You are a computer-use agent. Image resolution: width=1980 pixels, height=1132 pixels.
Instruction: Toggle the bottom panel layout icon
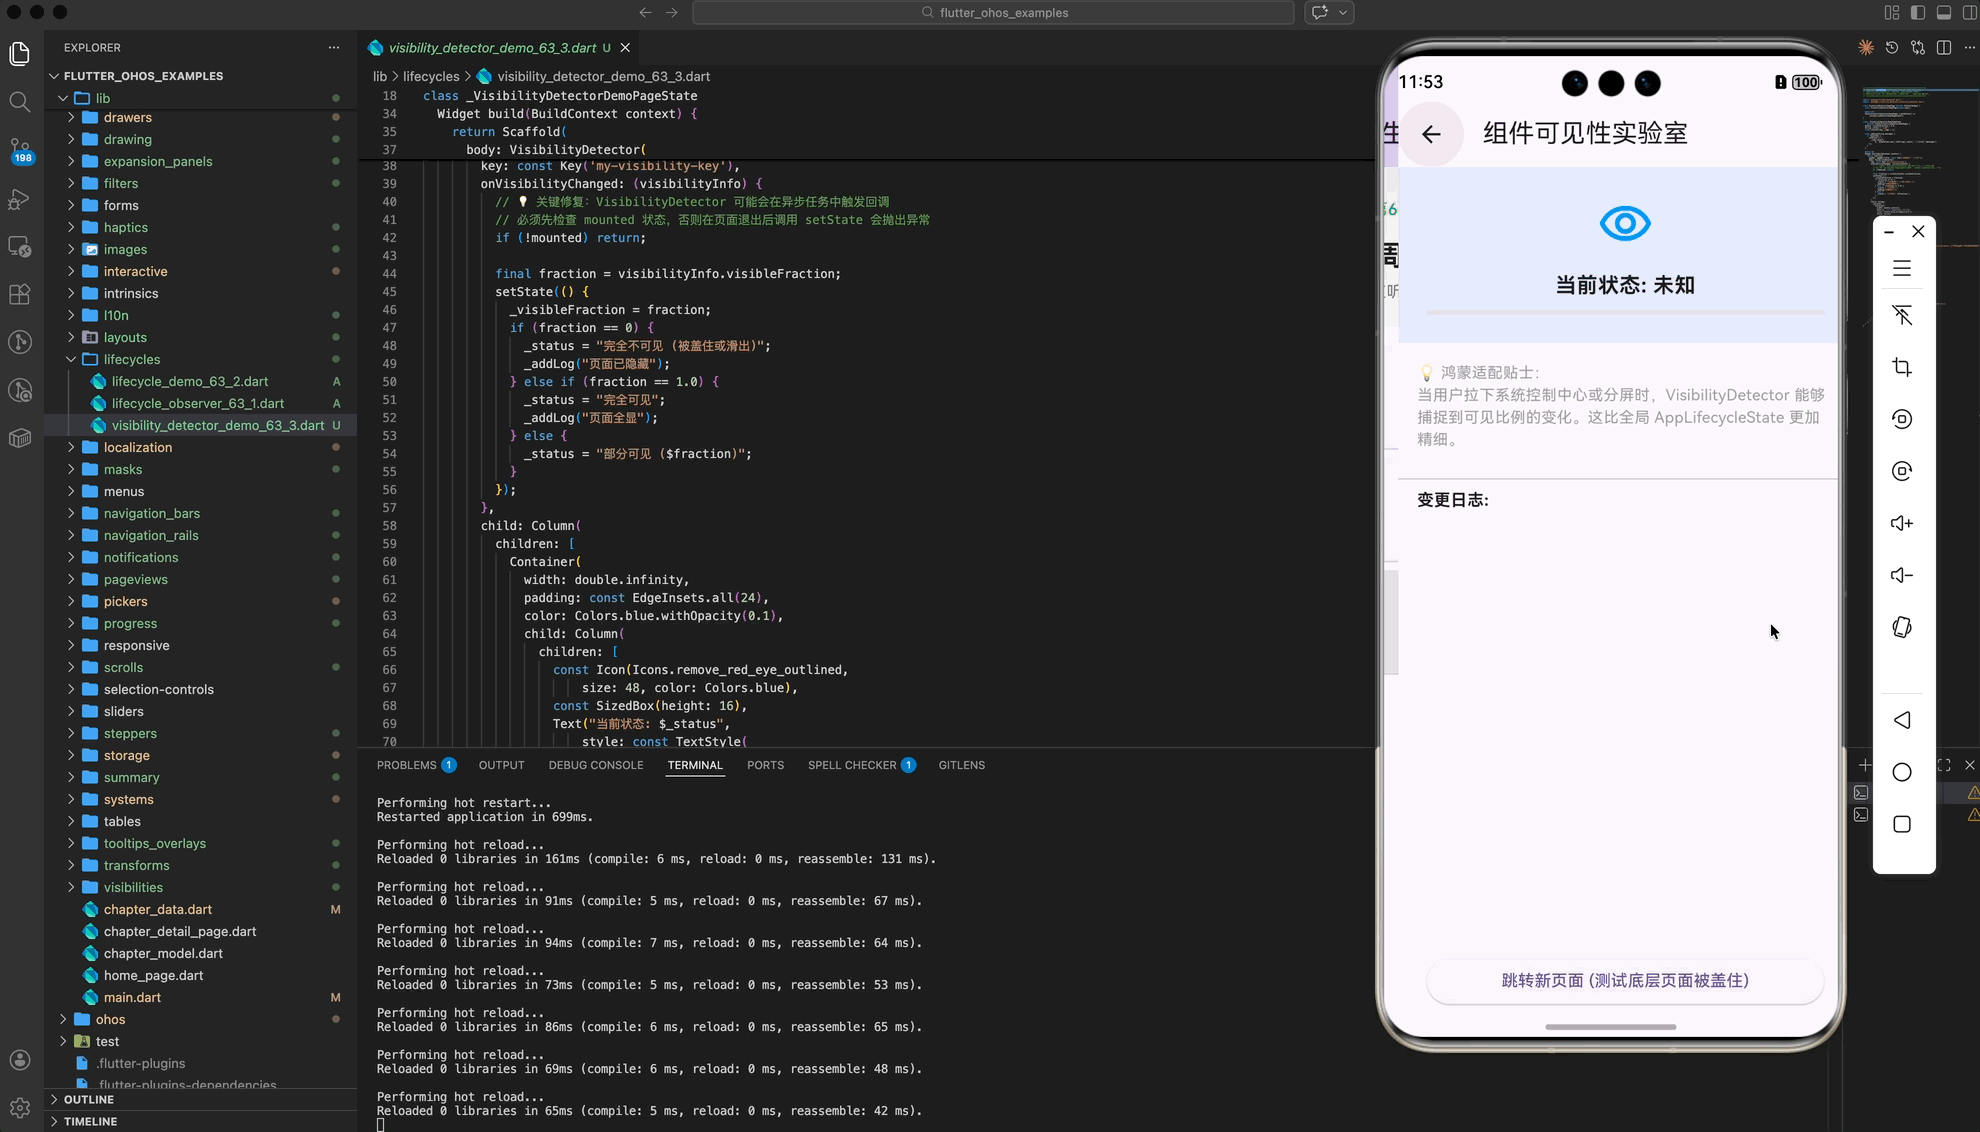point(1944,13)
